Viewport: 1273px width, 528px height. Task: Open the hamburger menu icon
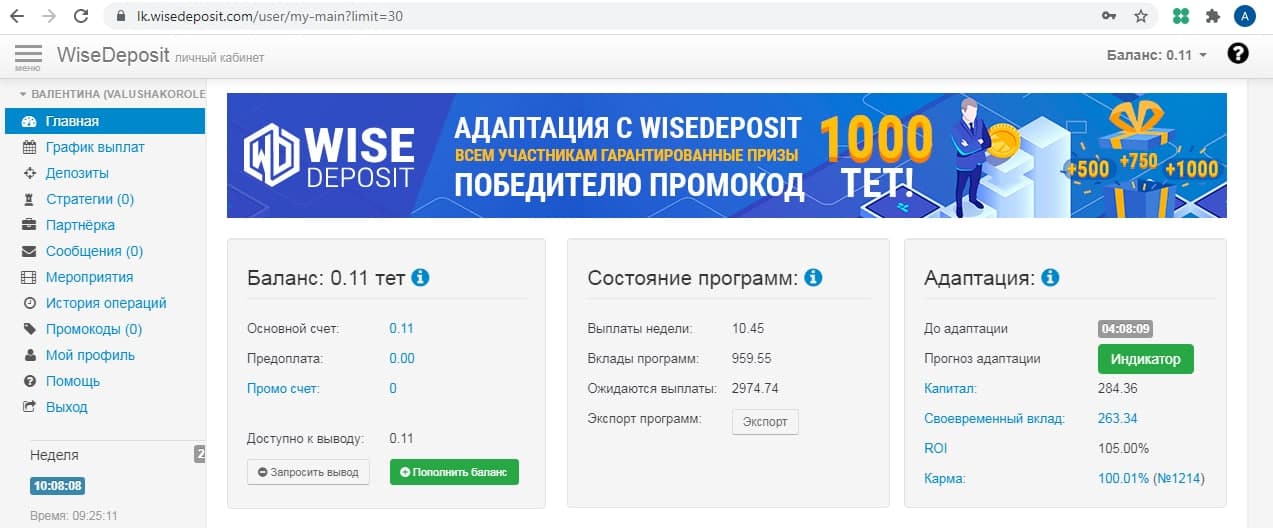(x=28, y=55)
